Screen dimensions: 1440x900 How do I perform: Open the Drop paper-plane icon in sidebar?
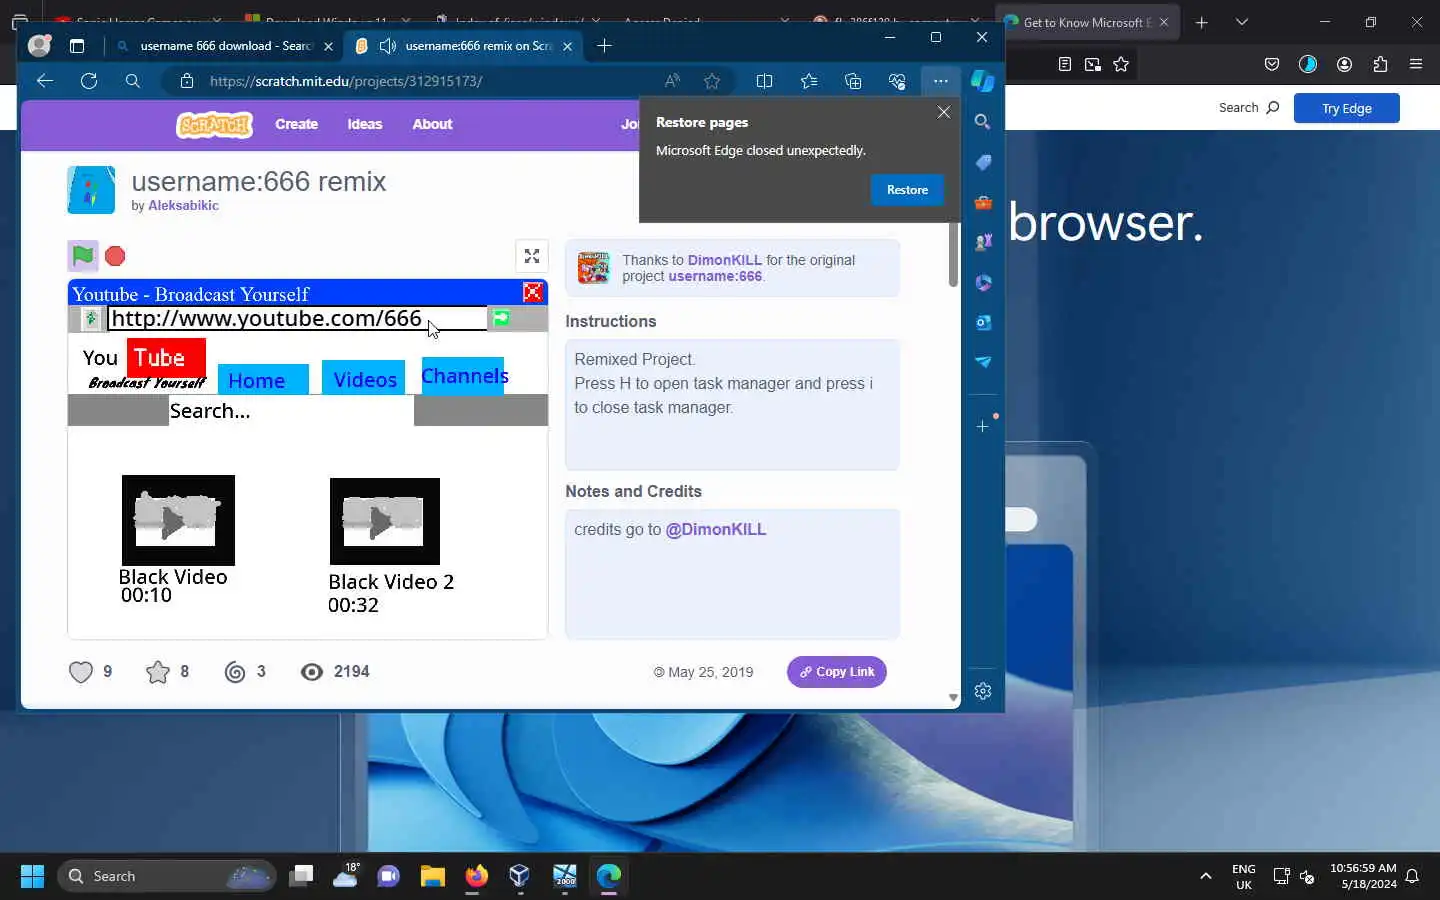click(983, 362)
